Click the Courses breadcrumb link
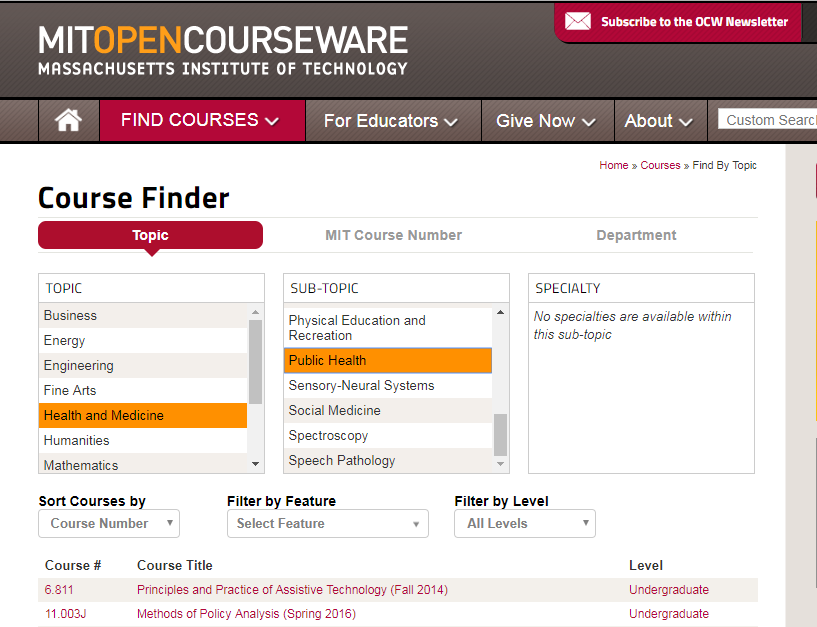This screenshot has height=627, width=817. [660, 165]
